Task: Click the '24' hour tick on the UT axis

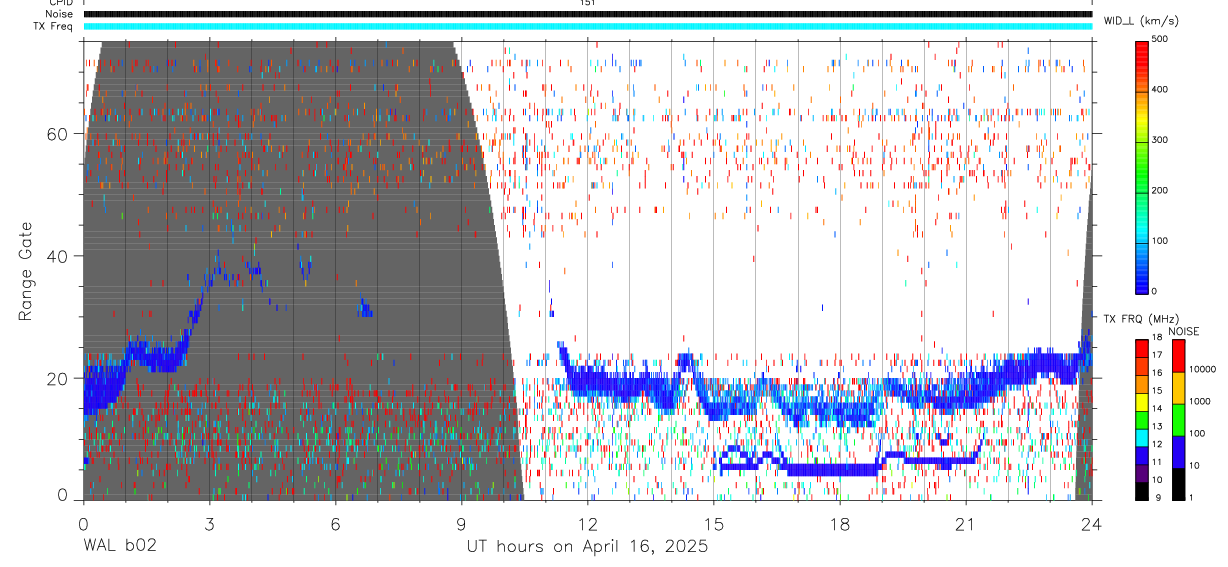Action: tap(1092, 523)
